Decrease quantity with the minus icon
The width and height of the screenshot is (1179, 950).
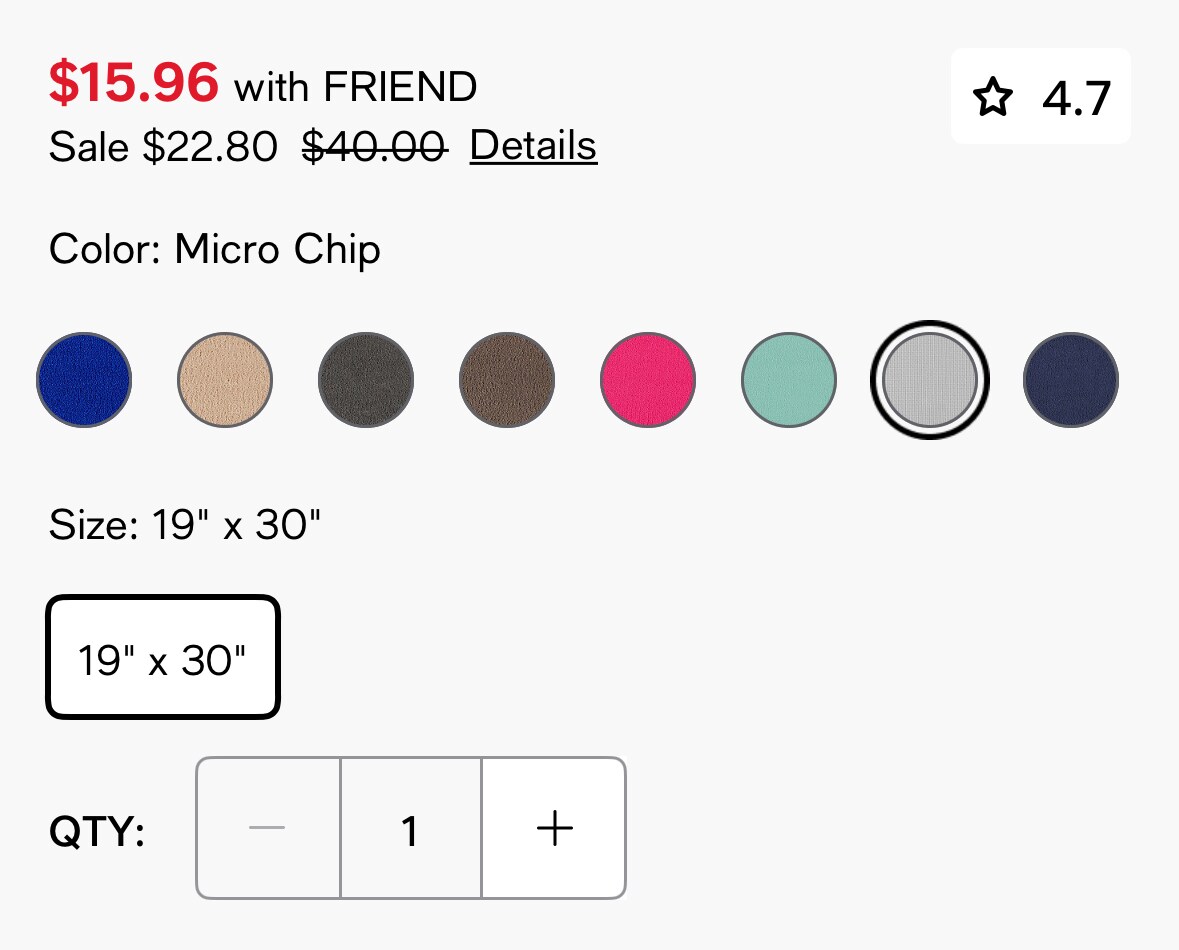(267, 828)
